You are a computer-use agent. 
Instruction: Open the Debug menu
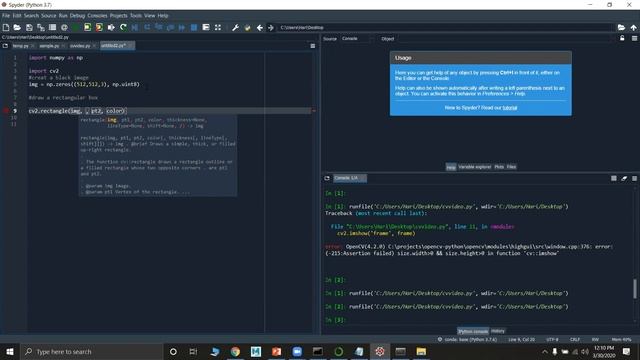77,16
